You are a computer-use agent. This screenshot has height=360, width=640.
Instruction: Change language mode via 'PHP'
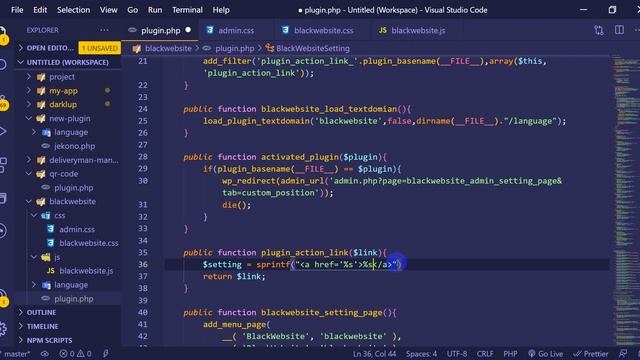click(510, 354)
